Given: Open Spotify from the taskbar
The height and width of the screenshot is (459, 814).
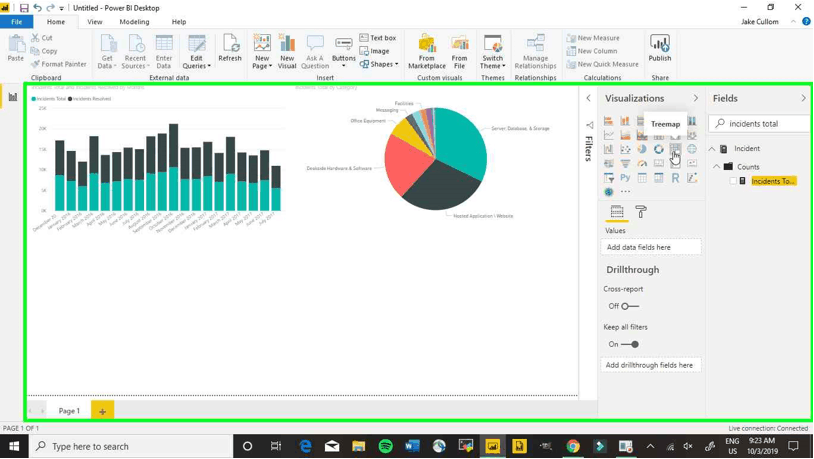Looking at the screenshot, I should point(385,446).
